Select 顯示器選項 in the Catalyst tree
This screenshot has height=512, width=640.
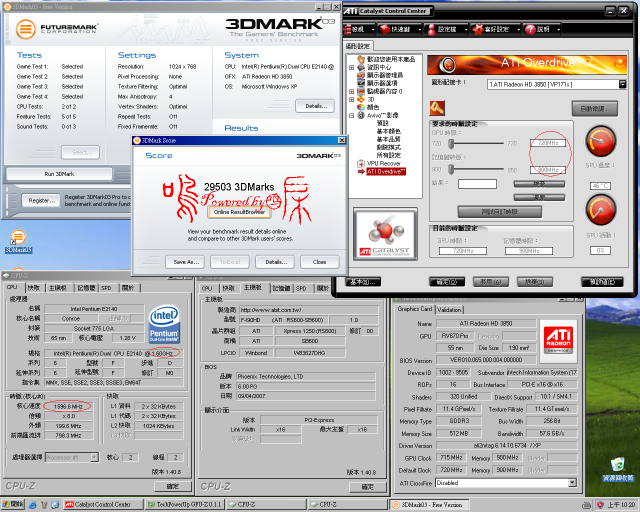[380, 83]
